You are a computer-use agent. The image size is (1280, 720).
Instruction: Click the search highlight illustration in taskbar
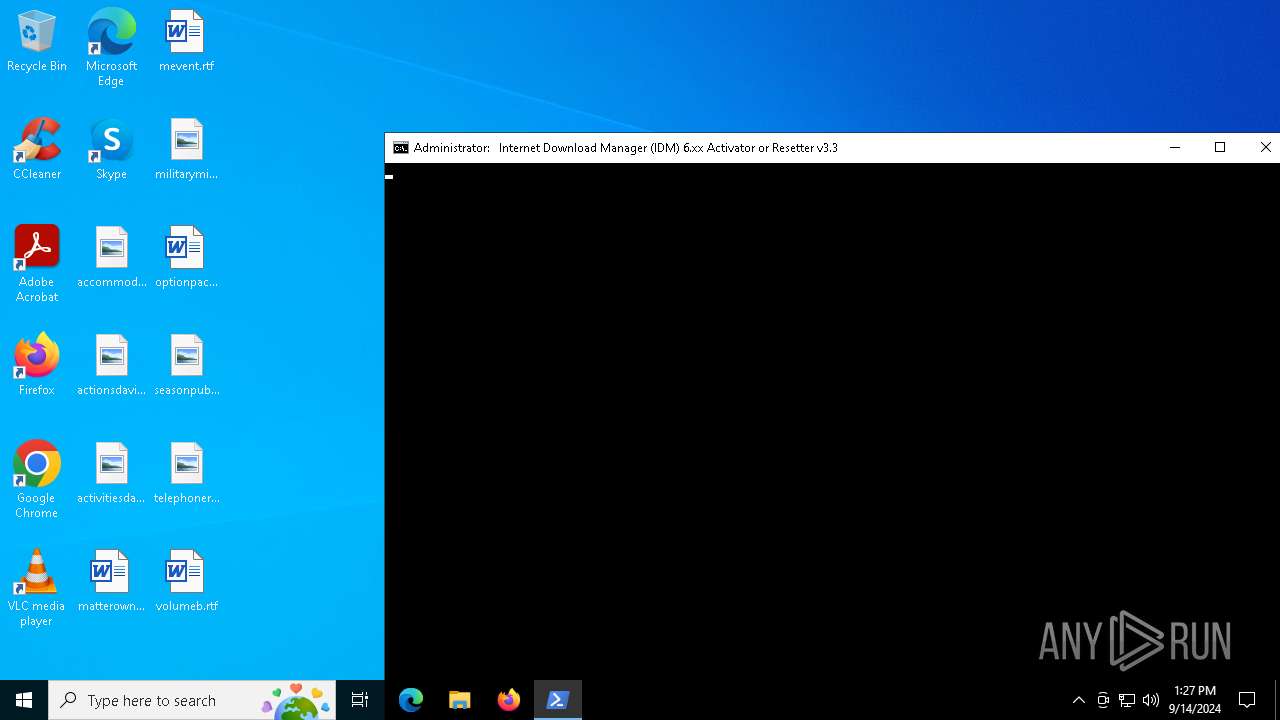click(297, 701)
